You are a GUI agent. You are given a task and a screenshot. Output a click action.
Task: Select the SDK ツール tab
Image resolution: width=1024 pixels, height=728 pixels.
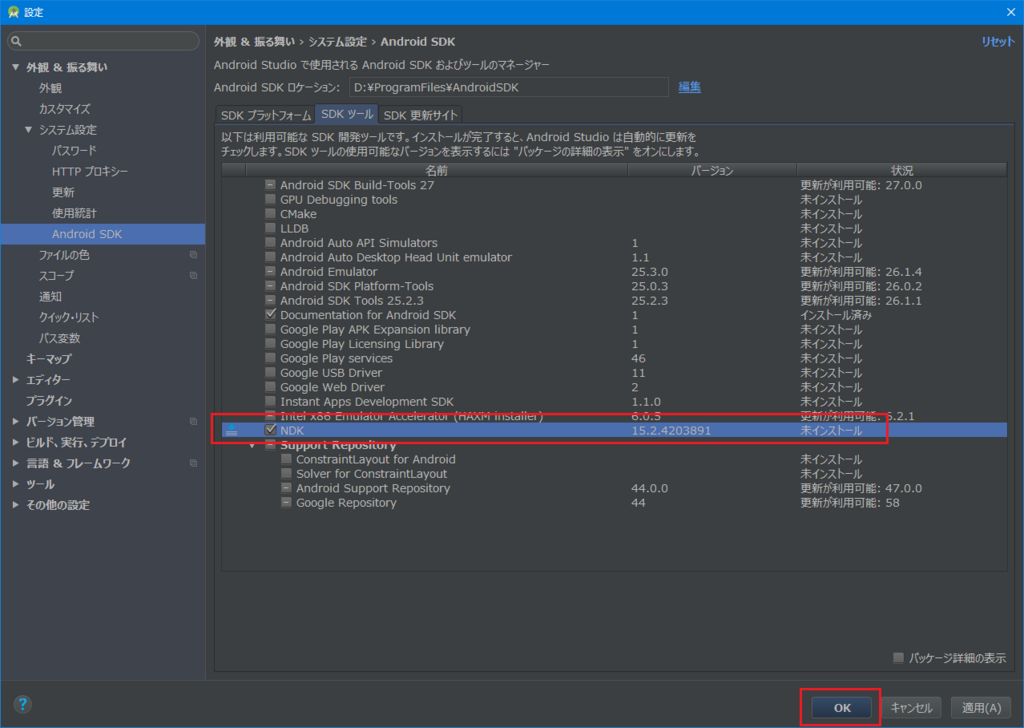pos(347,114)
